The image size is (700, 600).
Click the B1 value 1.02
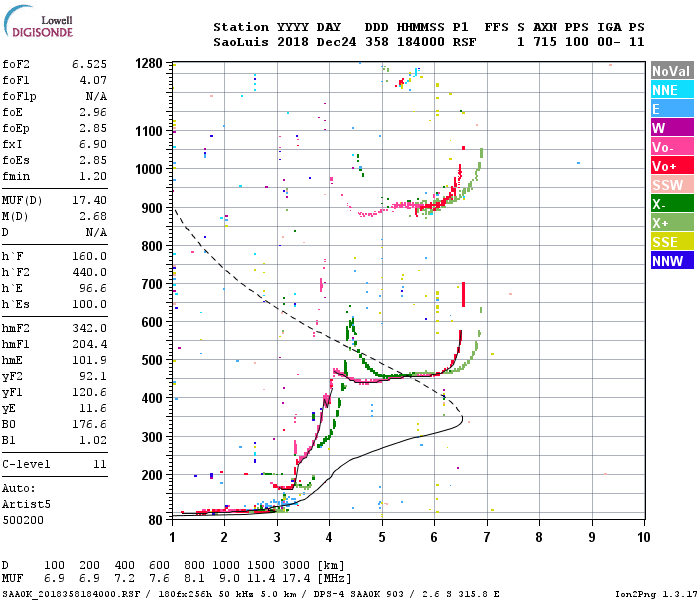pyautogui.click(x=93, y=440)
